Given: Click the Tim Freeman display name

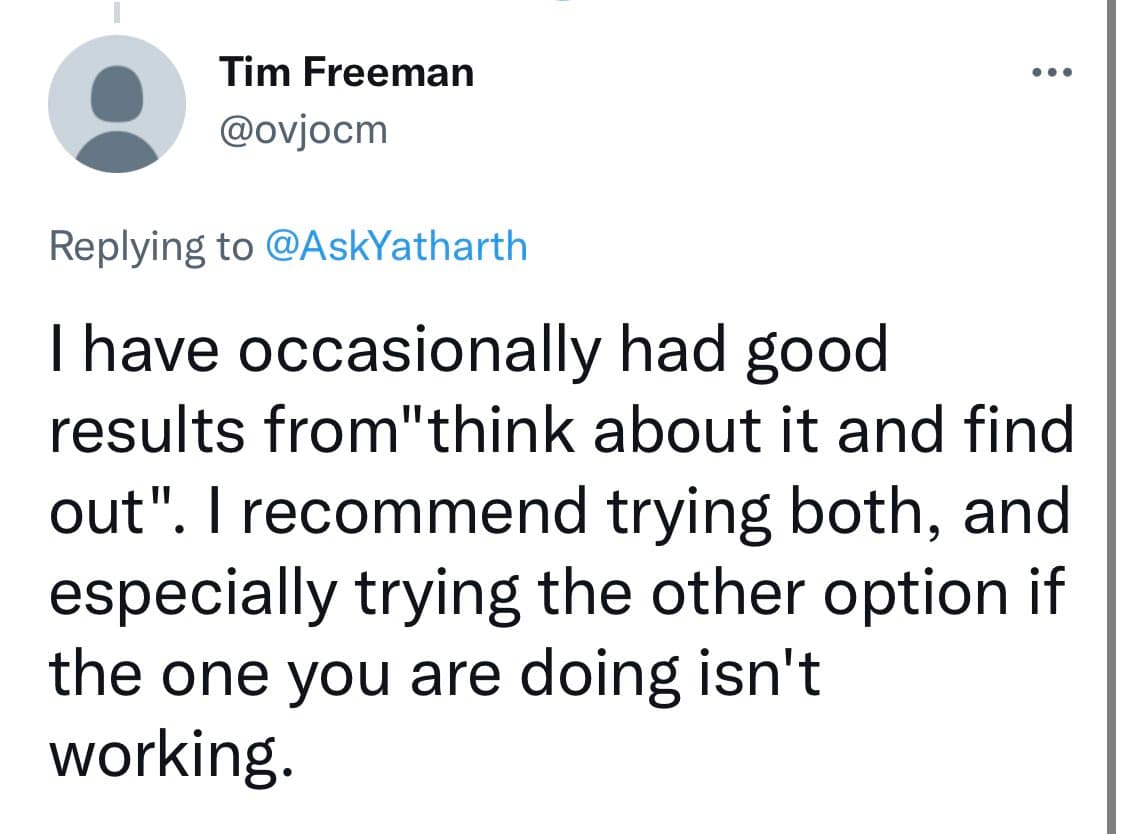Looking at the screenshot, I should click(x=346, y=72).
